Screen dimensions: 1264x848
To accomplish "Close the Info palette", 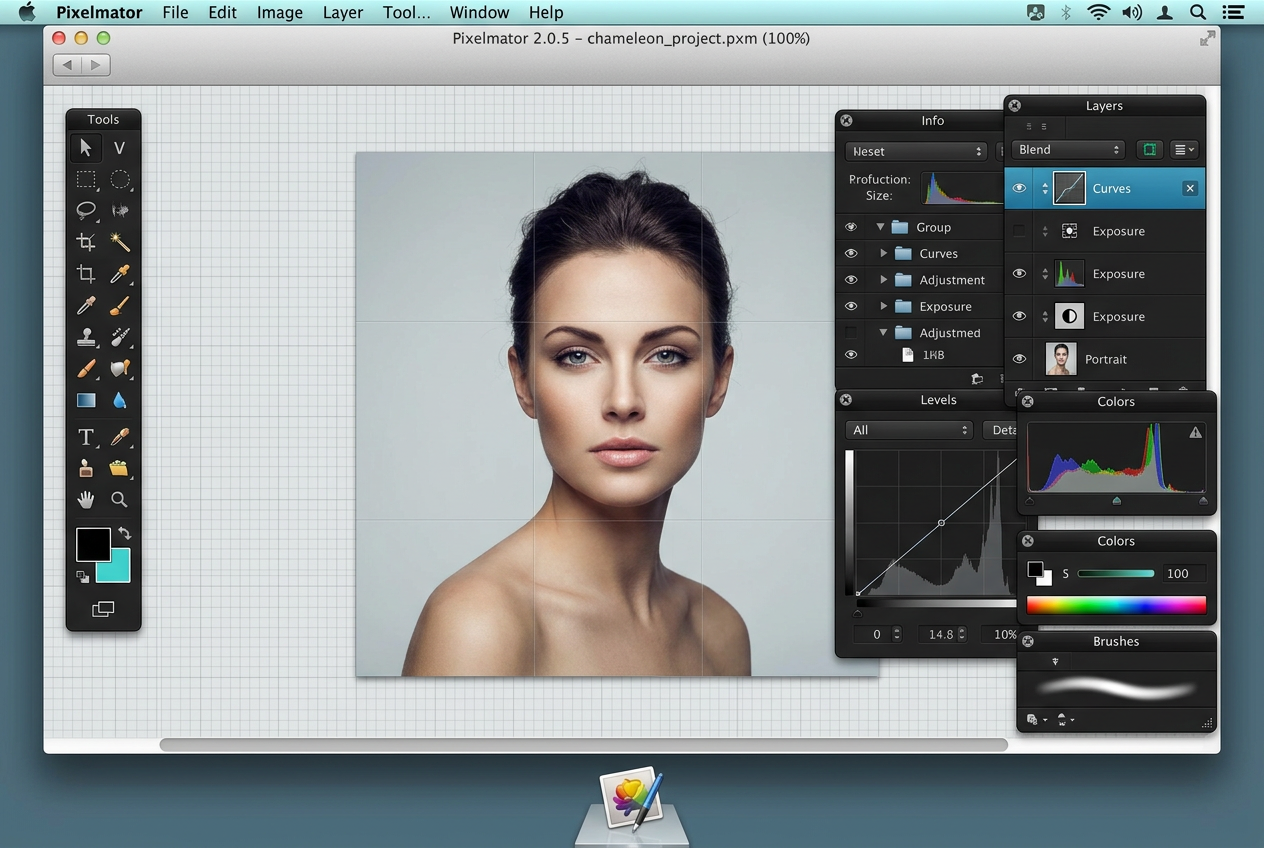I will [x=846, y=120].
